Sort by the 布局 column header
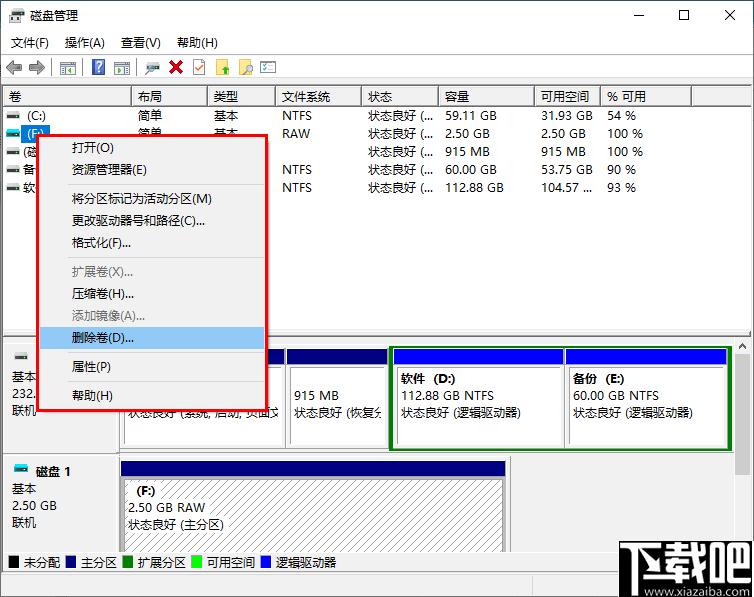 pos(169,97)
